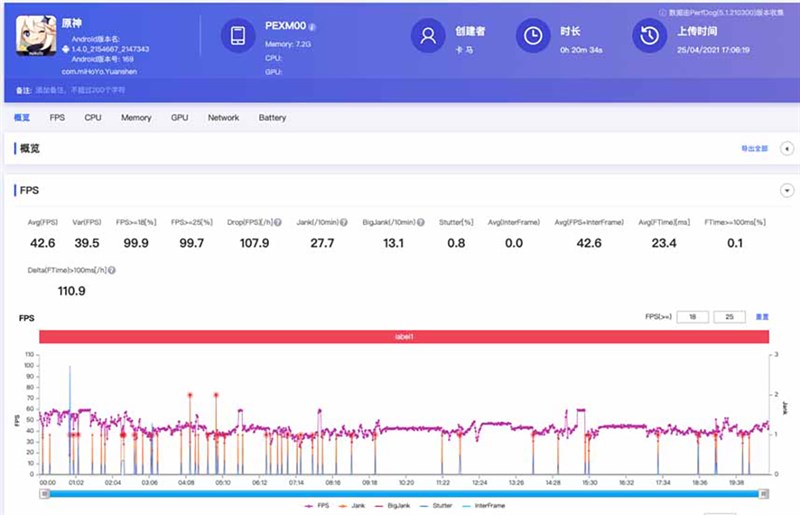The width and height of the screenshot is (800, 515).
Task: Click the blue chart range slider bar
Action: point(404,494)
